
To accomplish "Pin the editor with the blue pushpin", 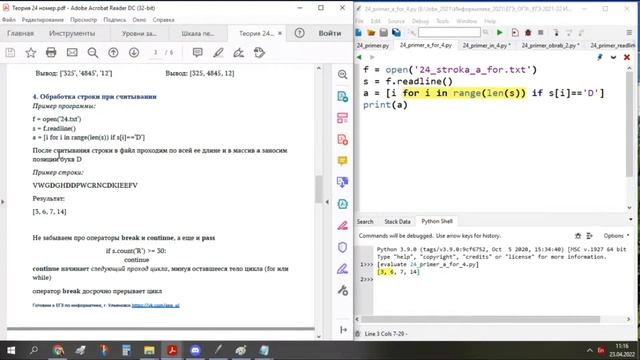I will [600, 57].
